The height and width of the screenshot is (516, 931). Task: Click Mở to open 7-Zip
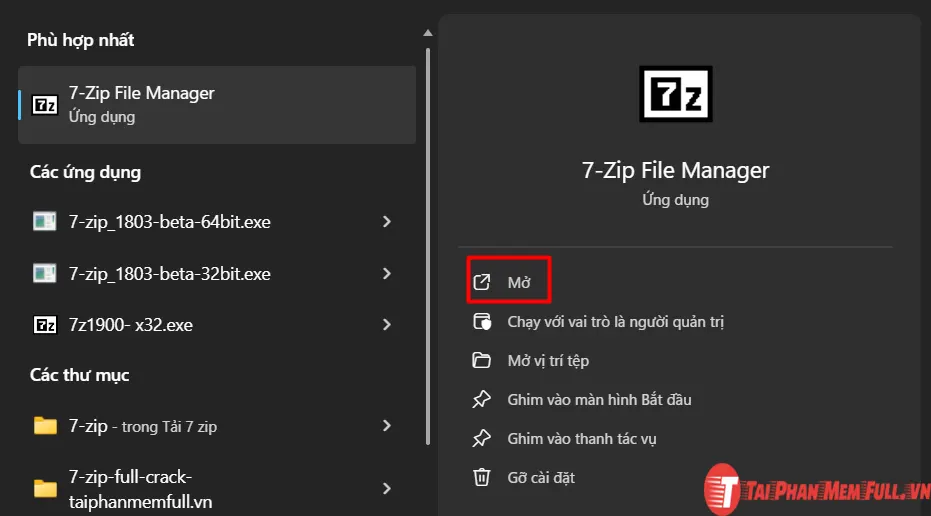(x=509, y=282)
